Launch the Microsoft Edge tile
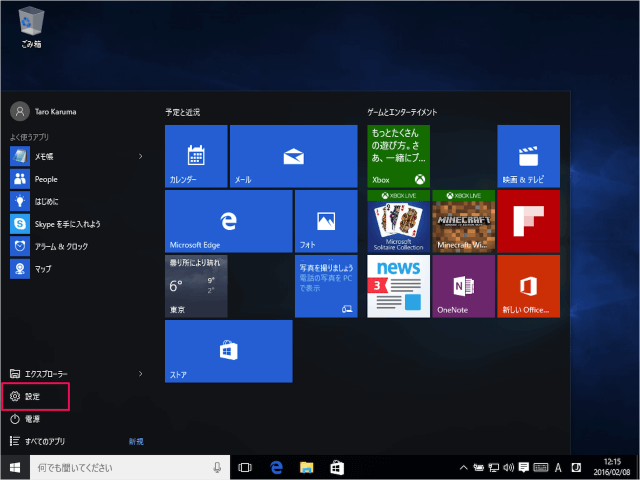640x480 pixels. [x=229, y=221]
